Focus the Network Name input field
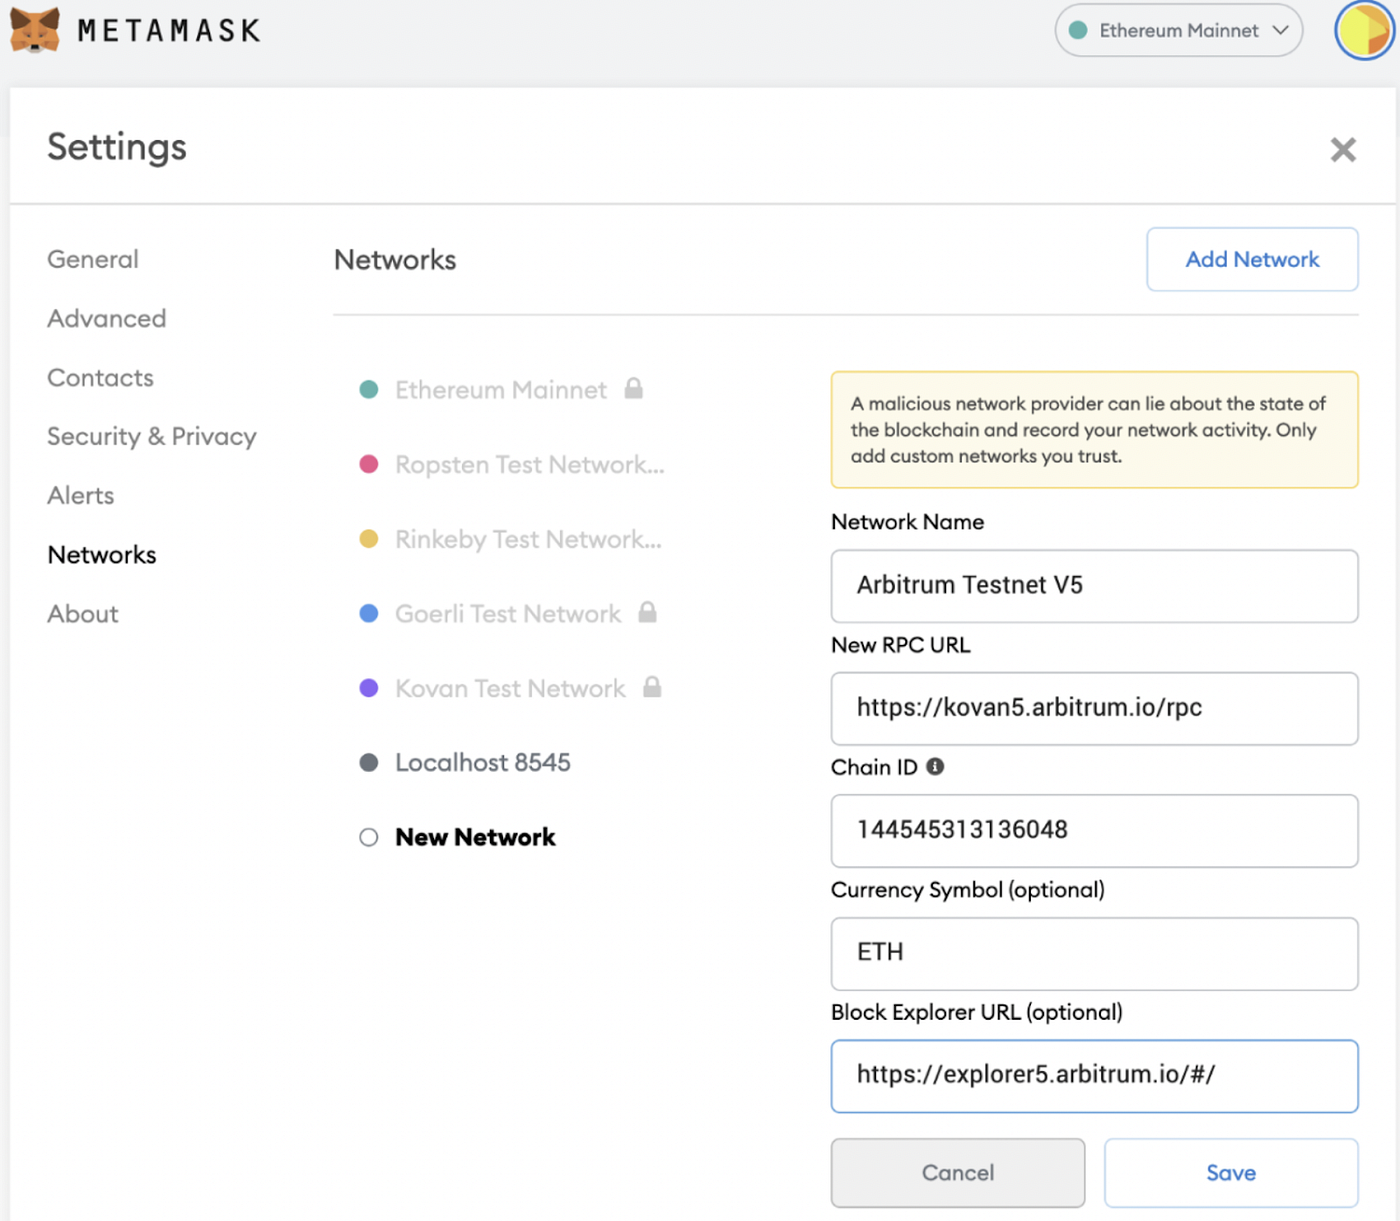This screenshot has width=1400, height=1221. [x=1094, y=586]
